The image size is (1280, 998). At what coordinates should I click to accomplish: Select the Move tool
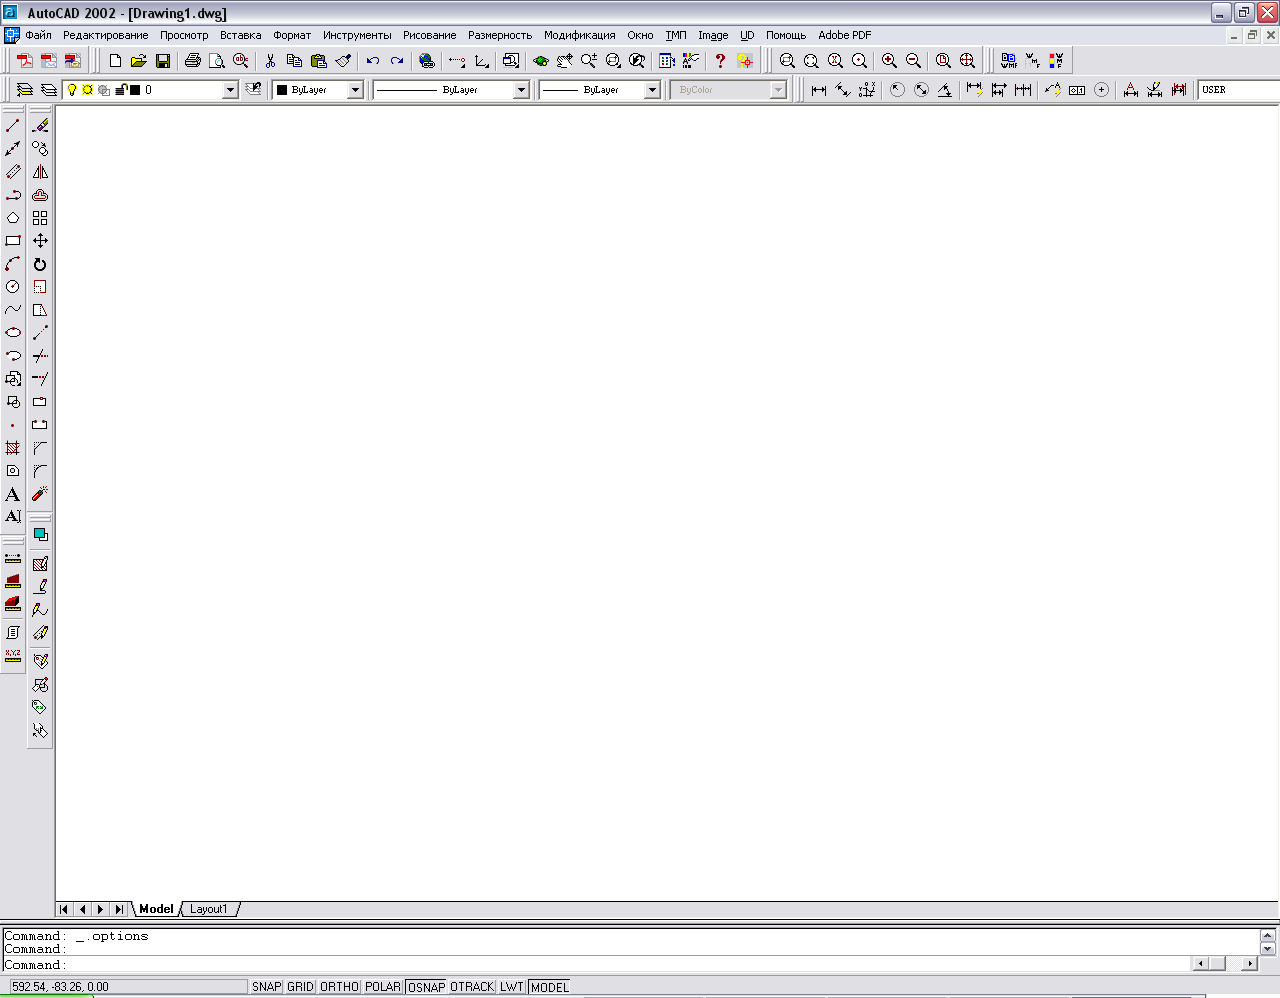(x=40, y=241)
